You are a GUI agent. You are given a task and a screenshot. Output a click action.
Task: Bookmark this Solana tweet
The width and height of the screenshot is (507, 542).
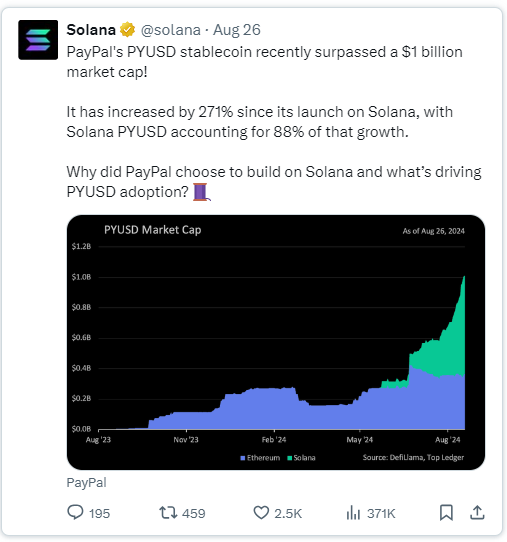pyautogui.click(x=446, y=513)
